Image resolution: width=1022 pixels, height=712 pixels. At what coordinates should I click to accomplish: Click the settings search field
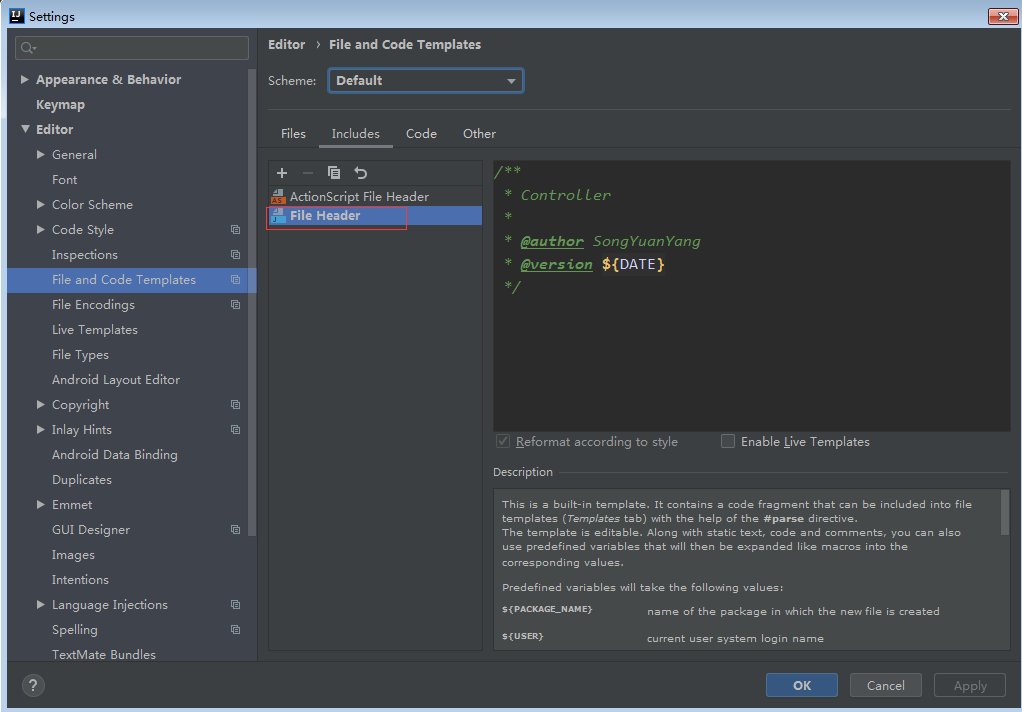click(x=140, y=48)
